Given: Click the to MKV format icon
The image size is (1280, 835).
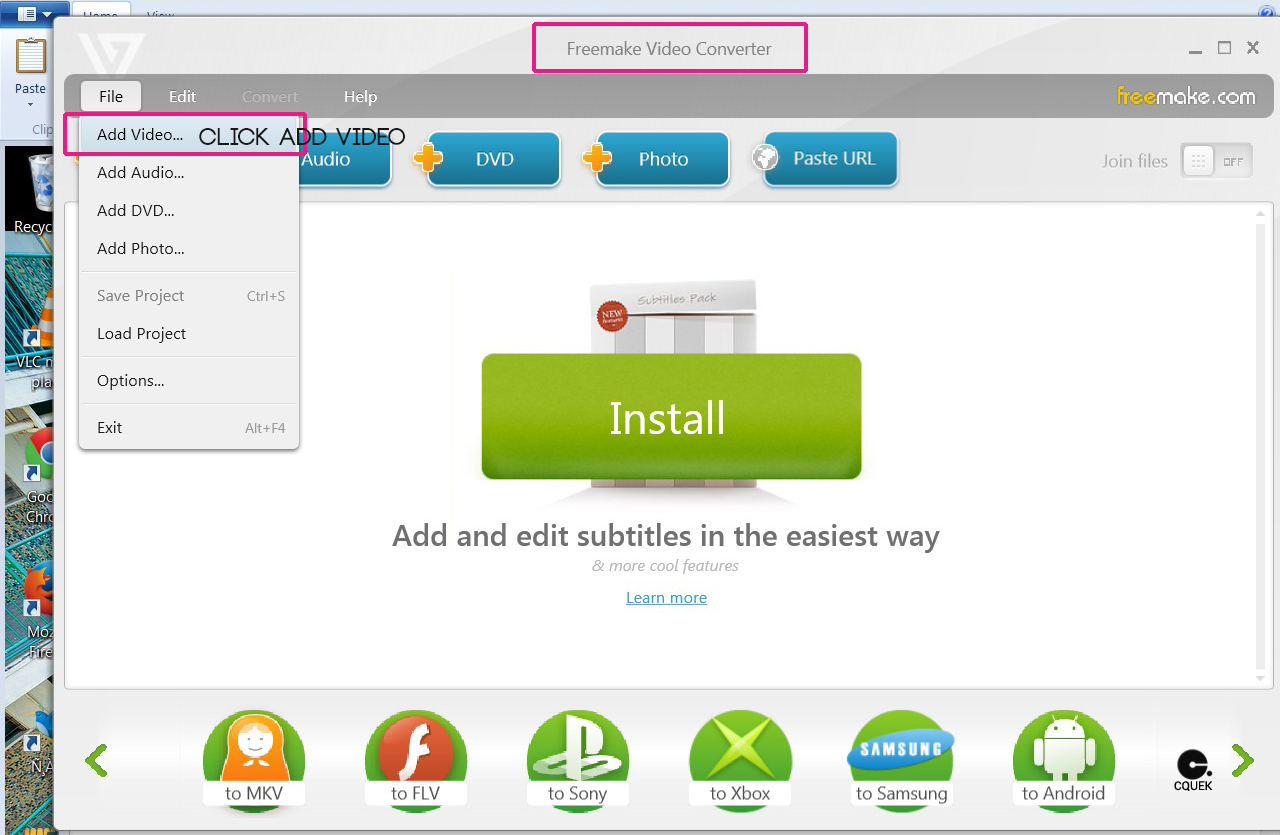Looking at the screenshot, I should [x=254, y=760].
